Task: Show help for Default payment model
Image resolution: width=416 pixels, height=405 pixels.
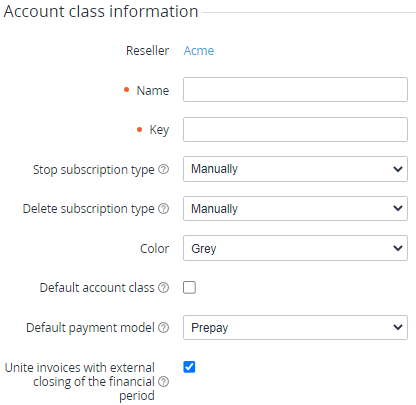Action: tap(163, 327)
